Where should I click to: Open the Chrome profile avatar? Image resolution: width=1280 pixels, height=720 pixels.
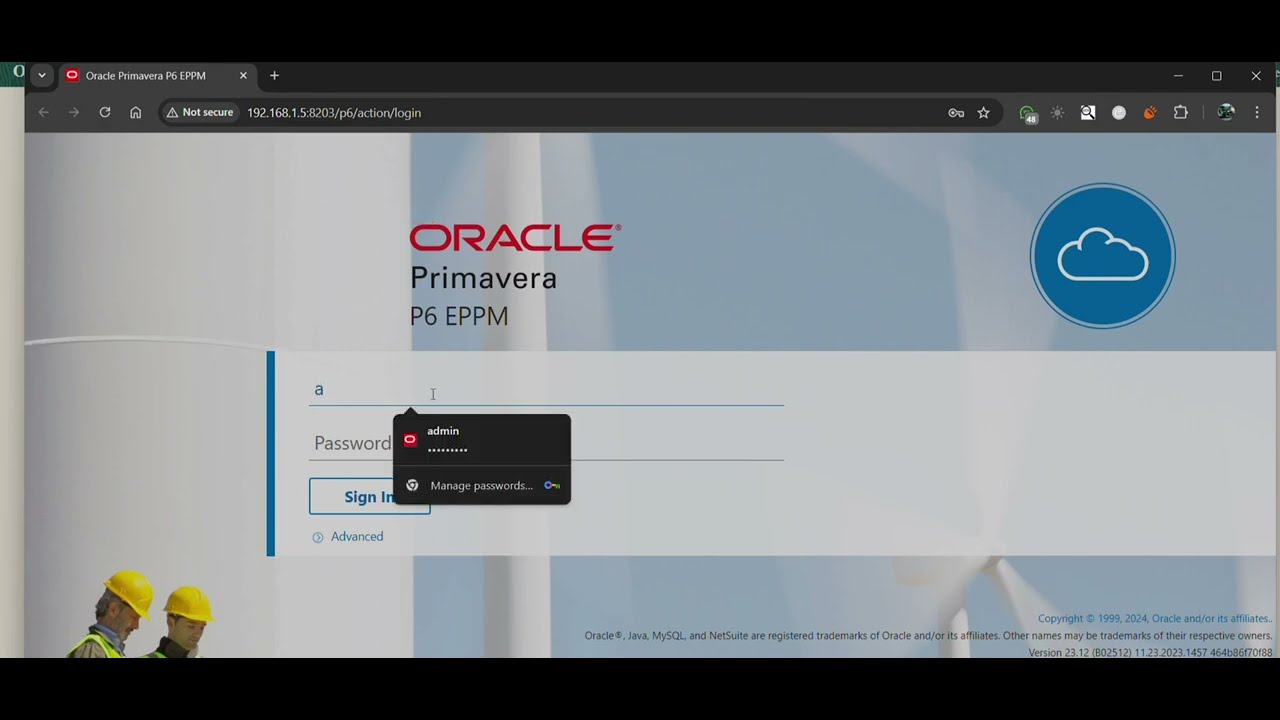[x=1226, y=113]
